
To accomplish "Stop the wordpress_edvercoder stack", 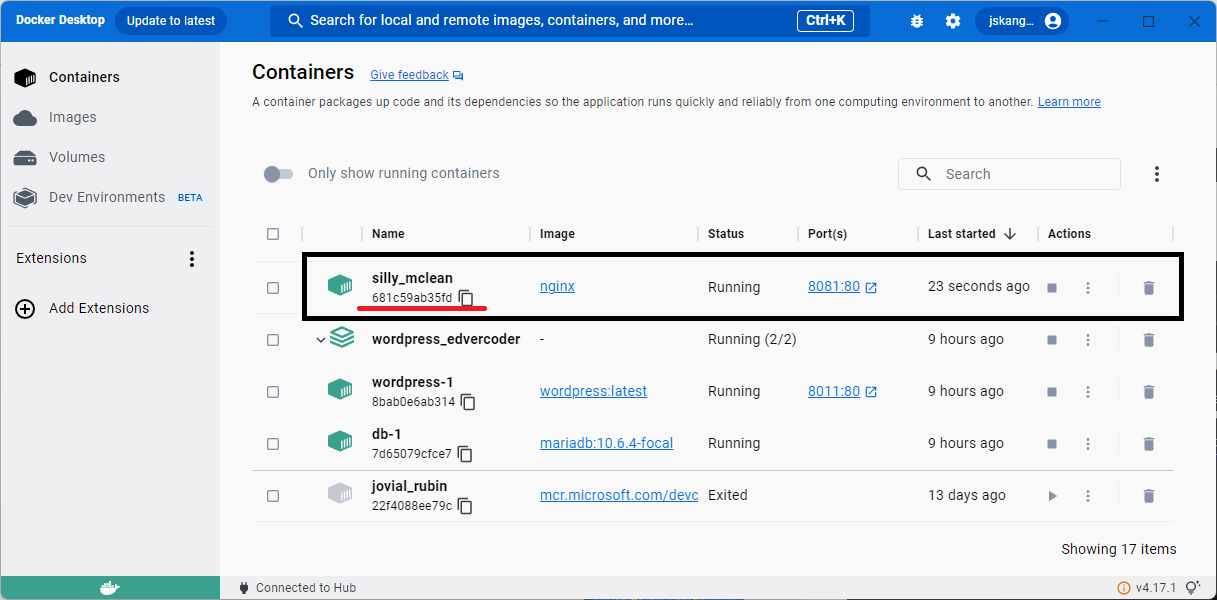I will tap(1052, 340).
